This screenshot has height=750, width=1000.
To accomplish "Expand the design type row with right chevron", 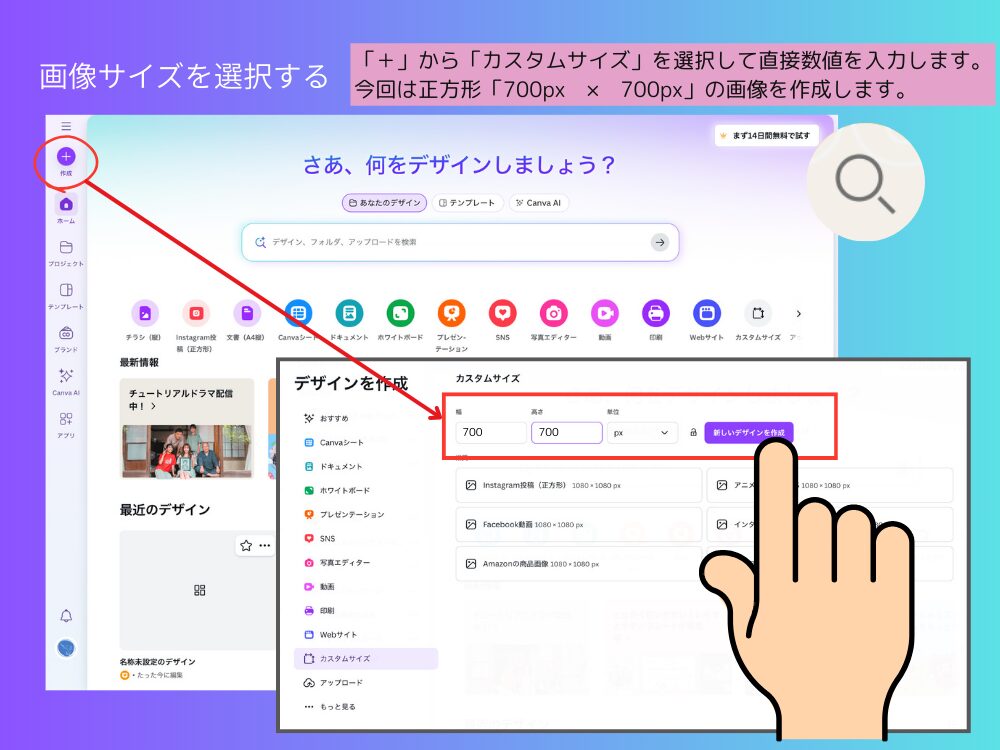I will click(x=797, y=313).
